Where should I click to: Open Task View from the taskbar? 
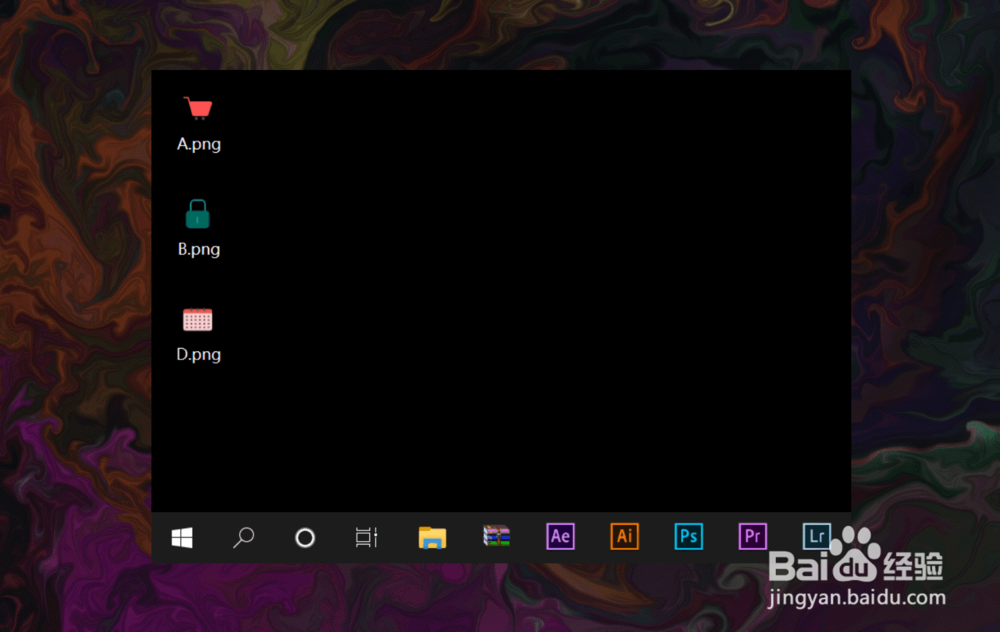[365, 537]
